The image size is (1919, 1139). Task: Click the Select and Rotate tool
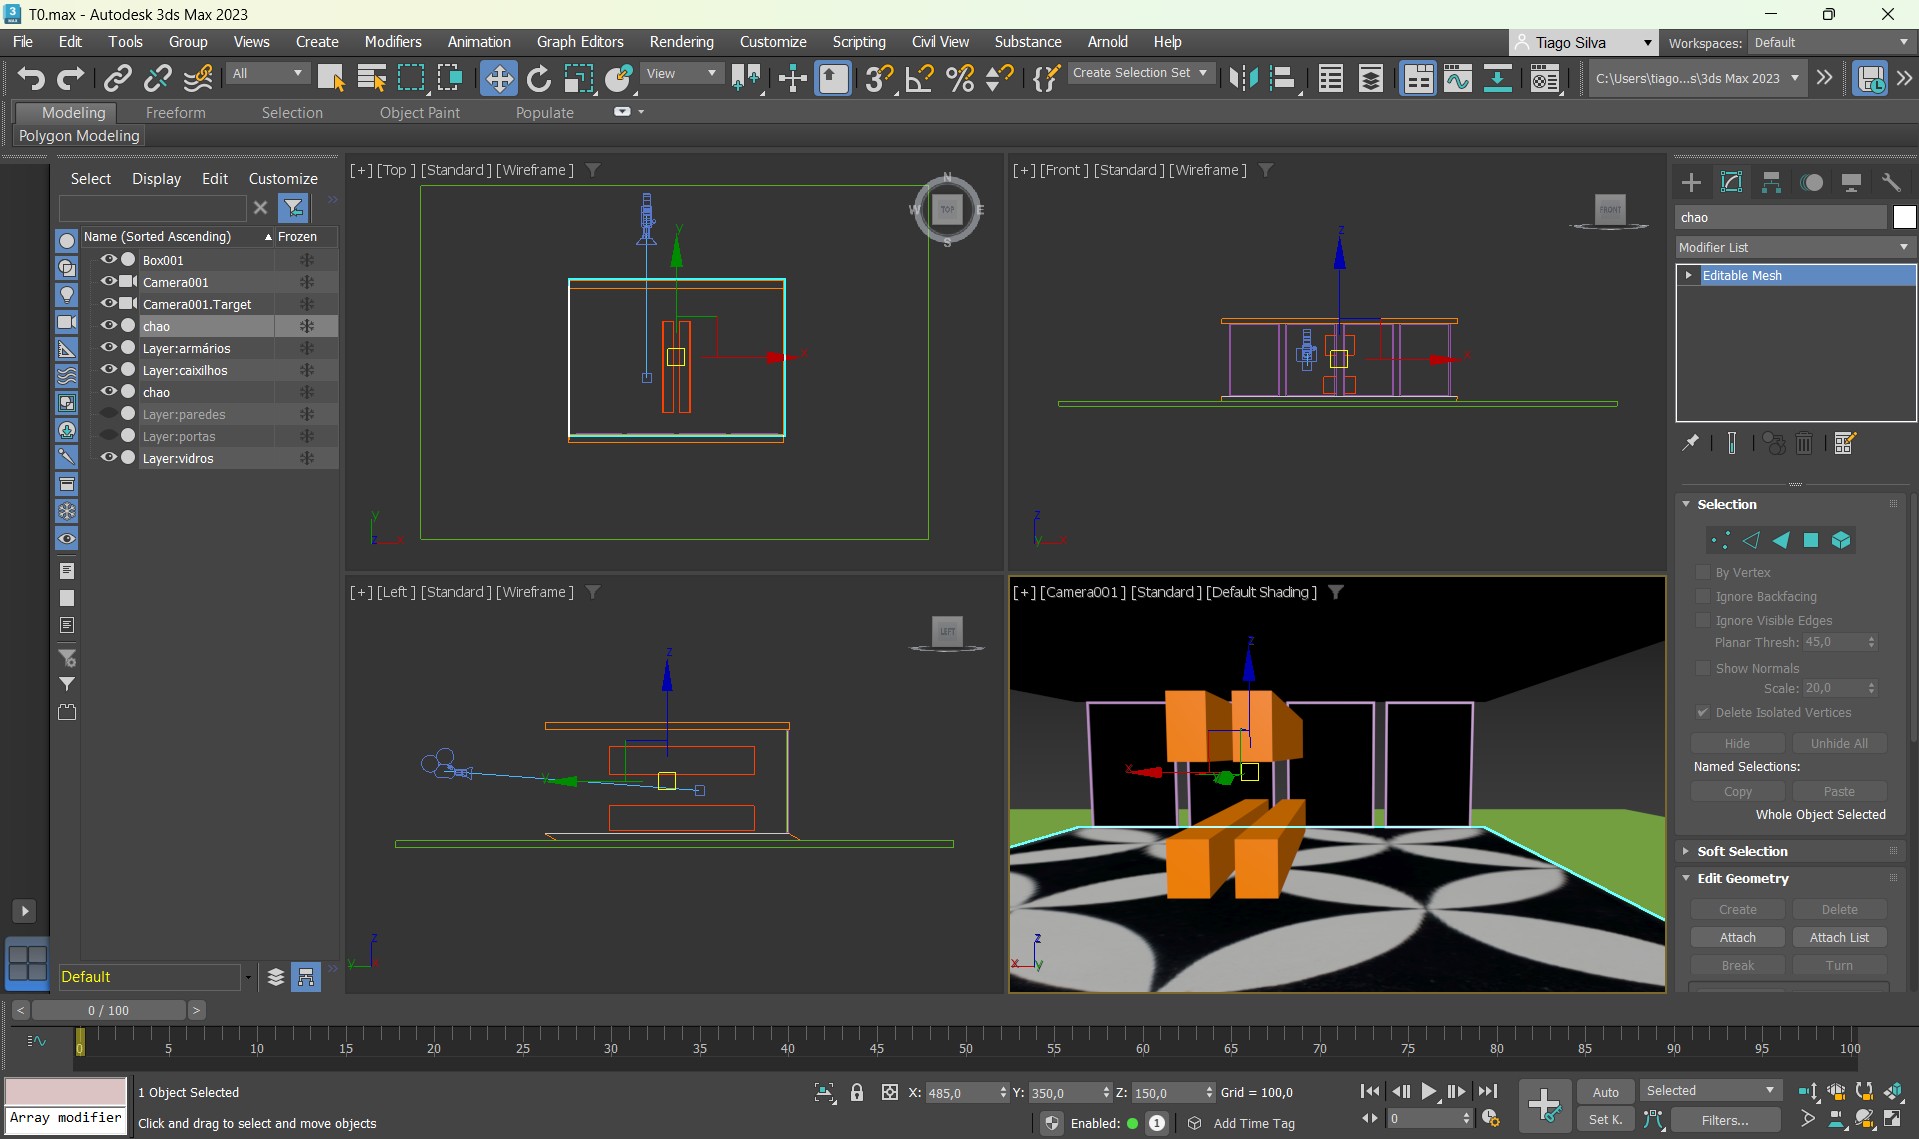[x=538, y=78]
